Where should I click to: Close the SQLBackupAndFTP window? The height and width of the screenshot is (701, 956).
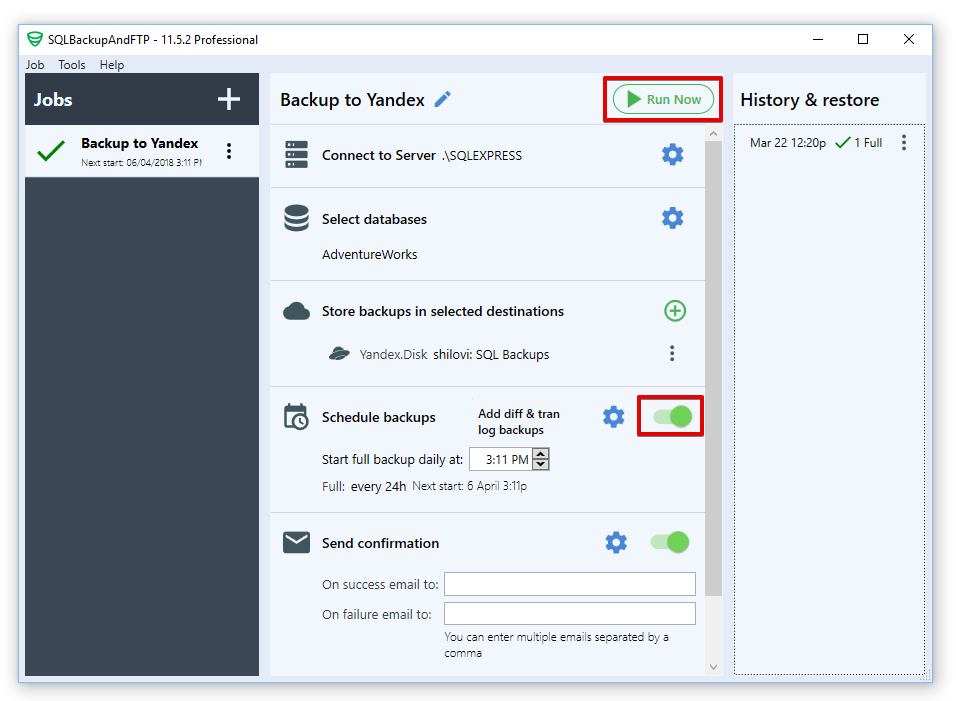pyautogui.click(x=908, y=39)
